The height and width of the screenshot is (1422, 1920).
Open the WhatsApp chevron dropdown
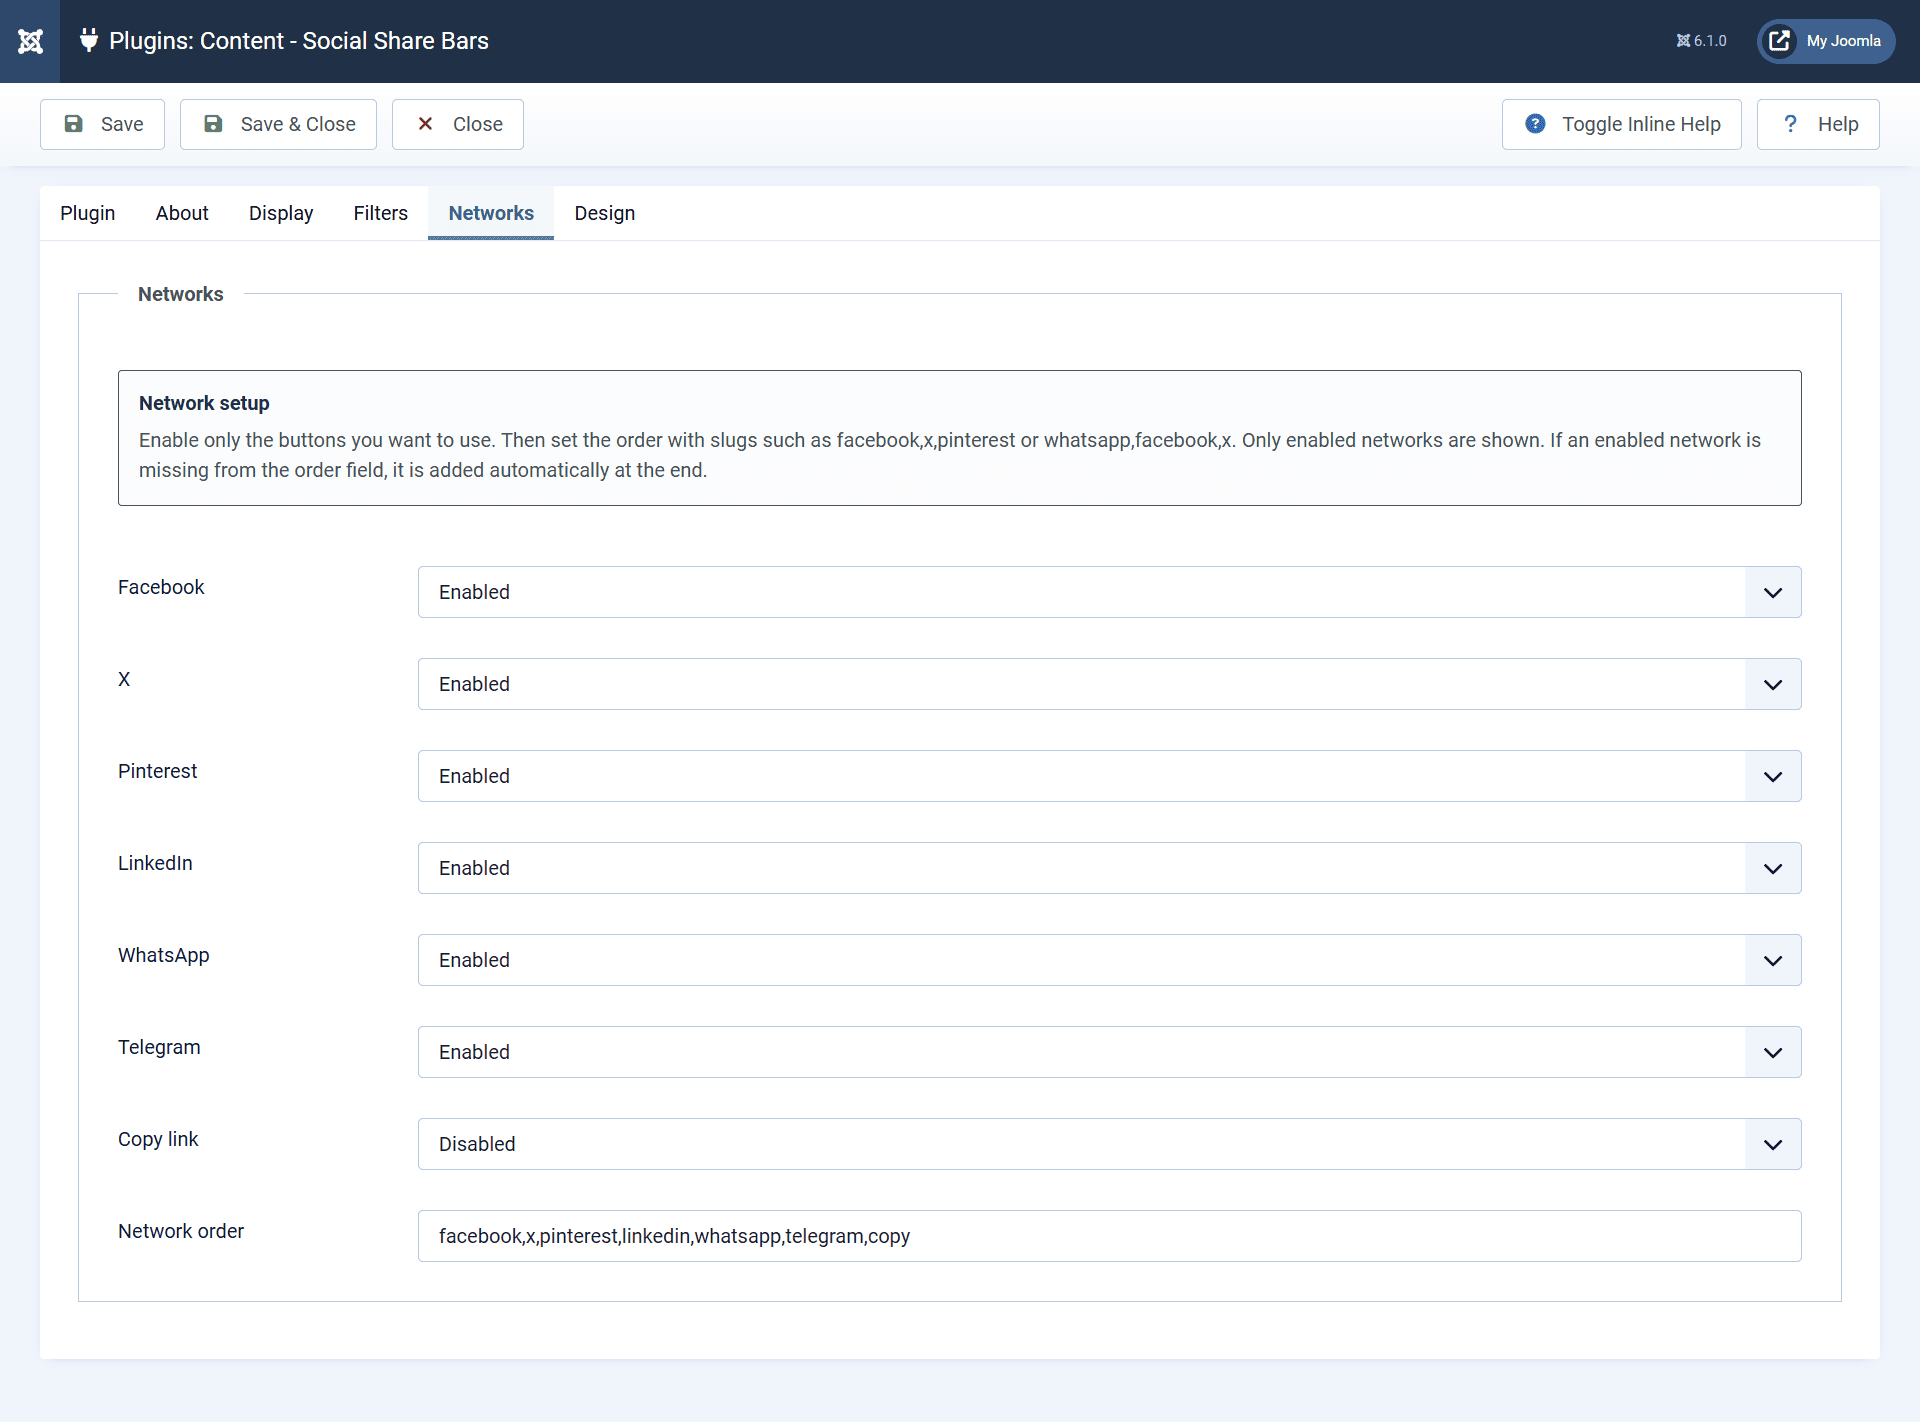pos(1772,960)
